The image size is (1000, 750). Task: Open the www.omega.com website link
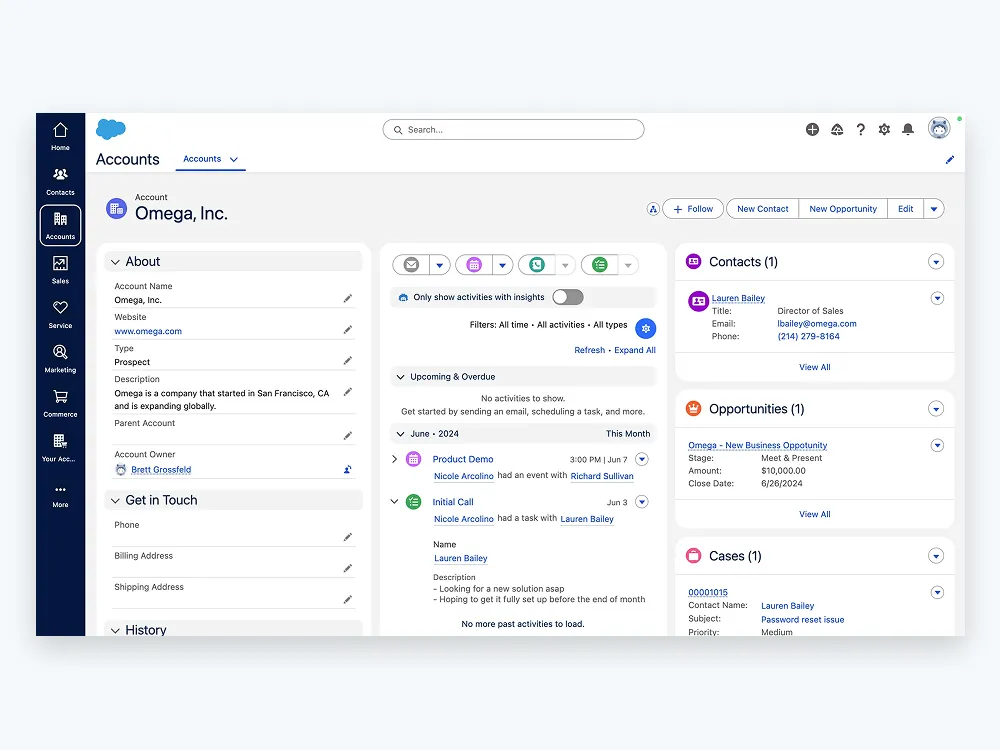coord(148,331)
